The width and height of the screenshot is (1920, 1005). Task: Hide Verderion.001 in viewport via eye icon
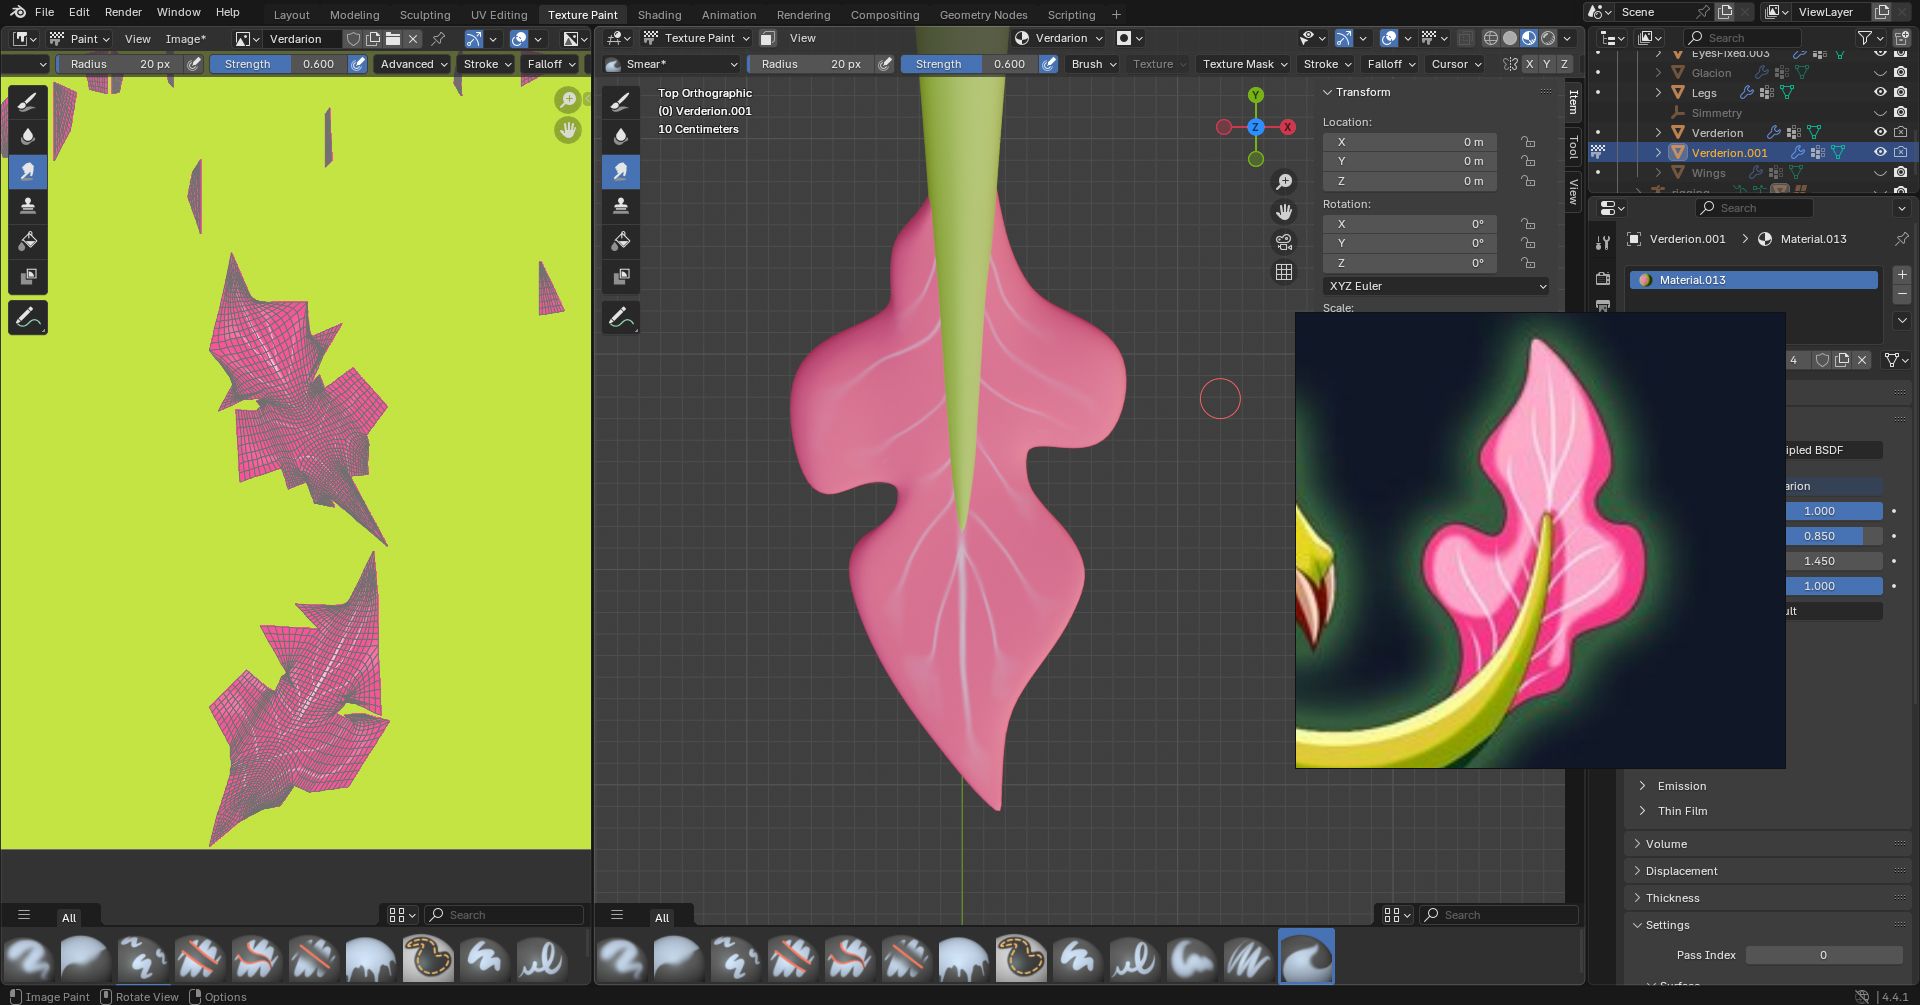1880,153
